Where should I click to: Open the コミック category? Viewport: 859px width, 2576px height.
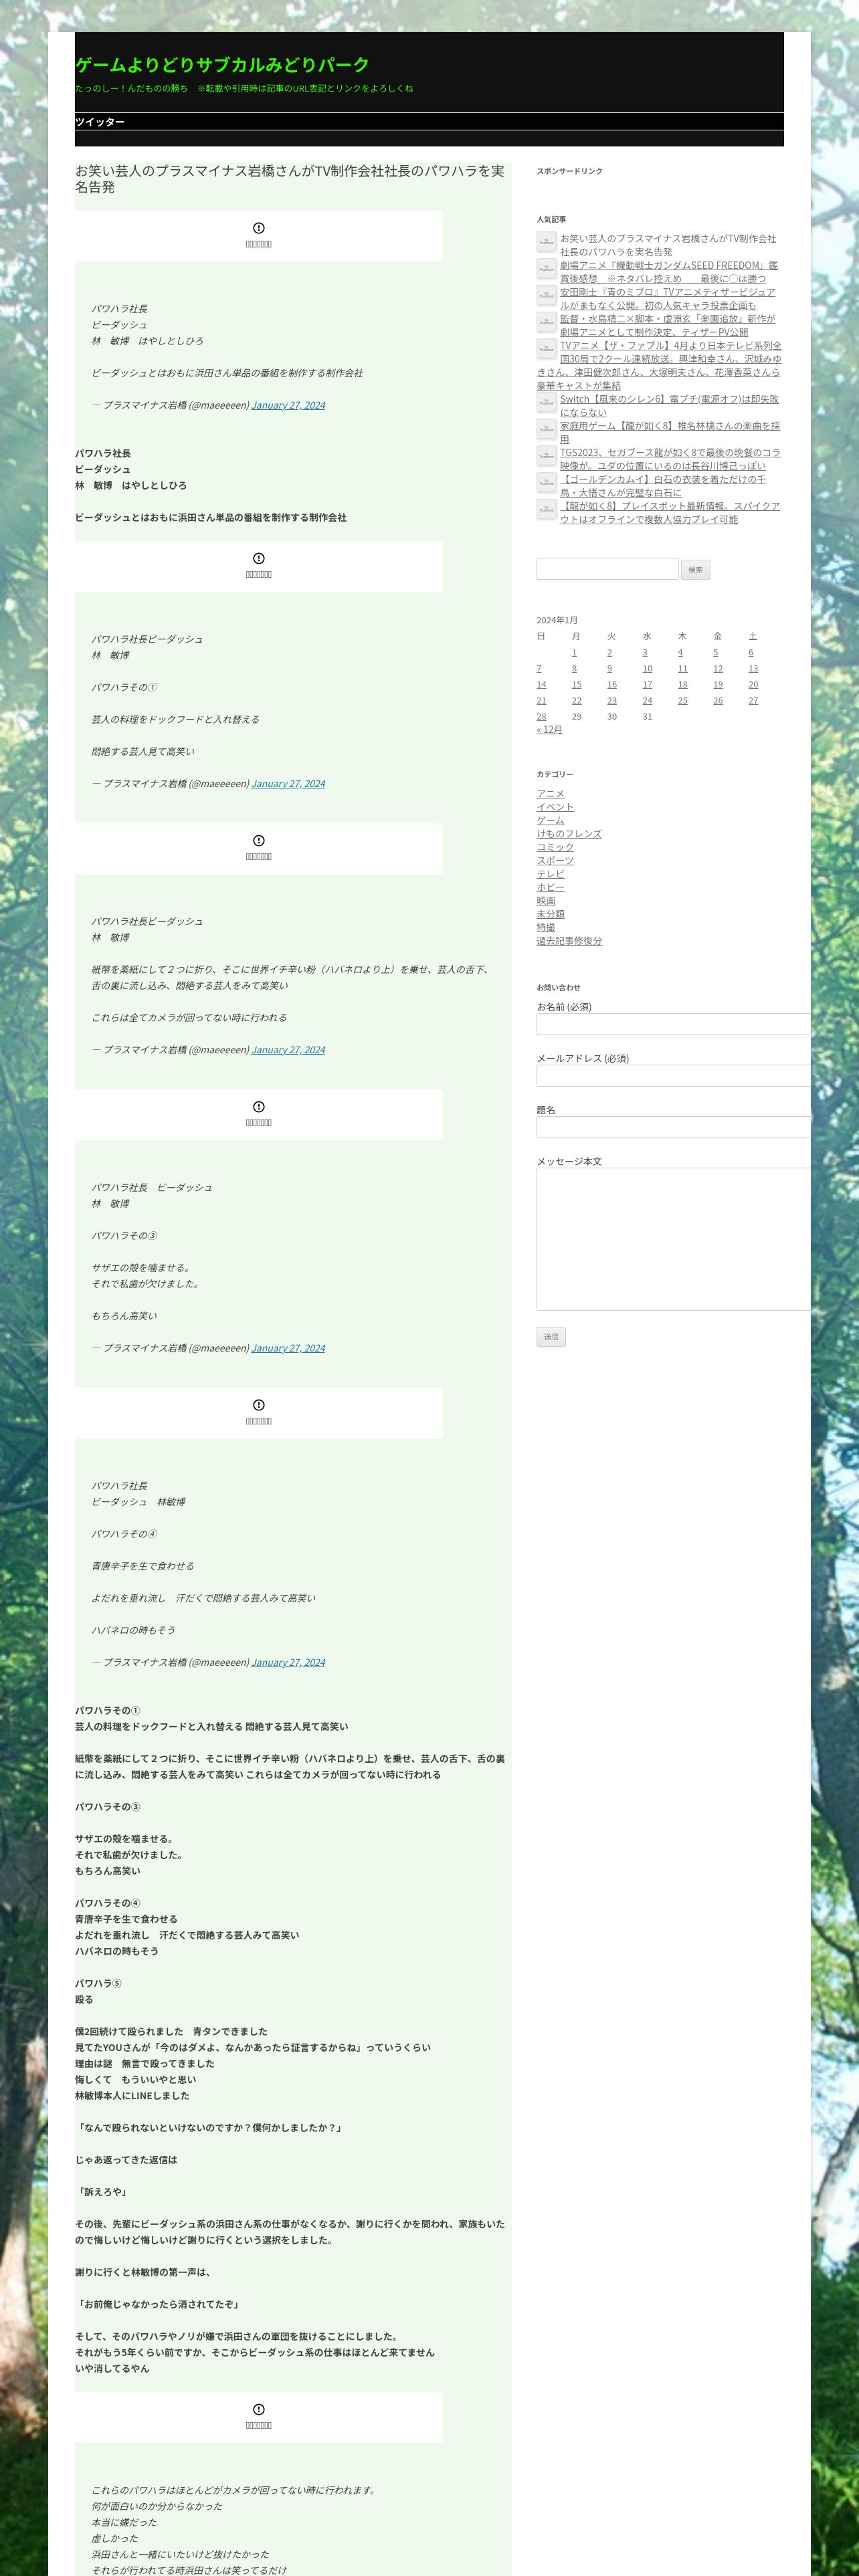click(555, 847)
